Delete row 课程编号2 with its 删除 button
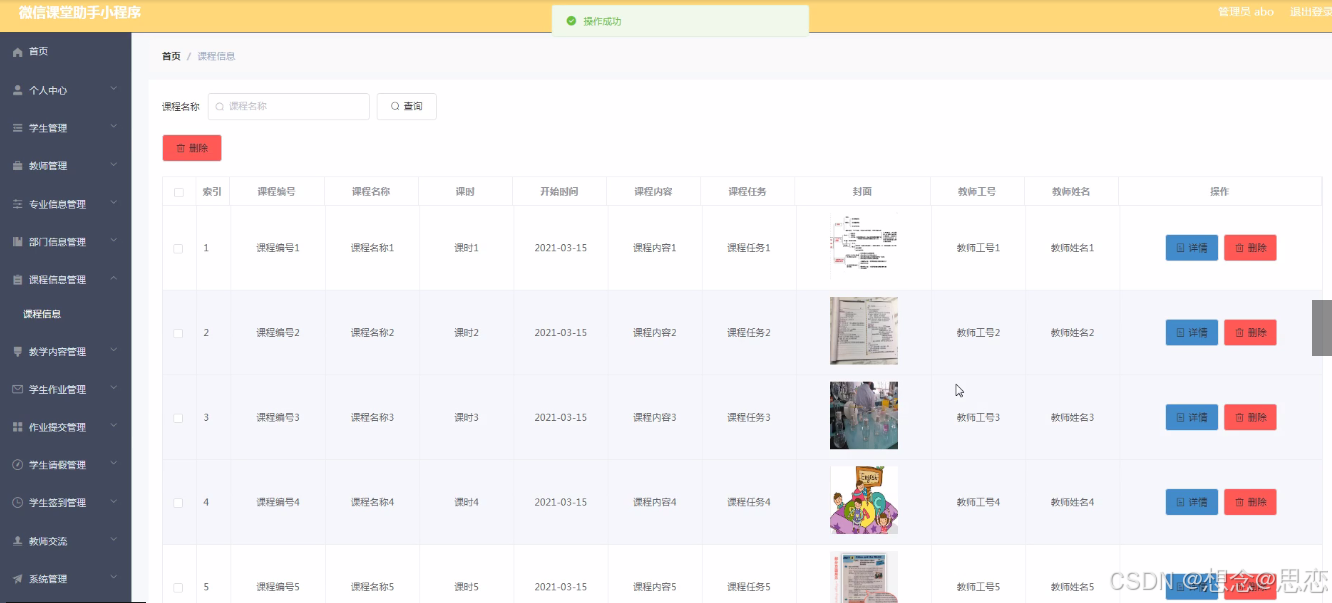1332x603 pixels. (1250, 333)
